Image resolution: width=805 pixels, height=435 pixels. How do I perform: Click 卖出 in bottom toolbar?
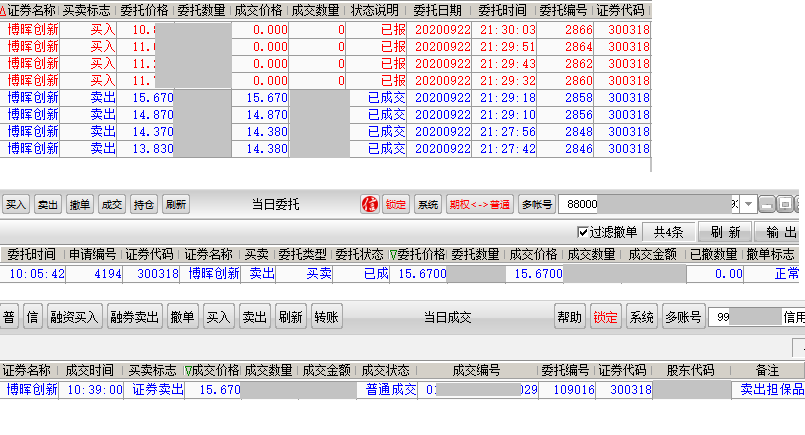point(255,317)
